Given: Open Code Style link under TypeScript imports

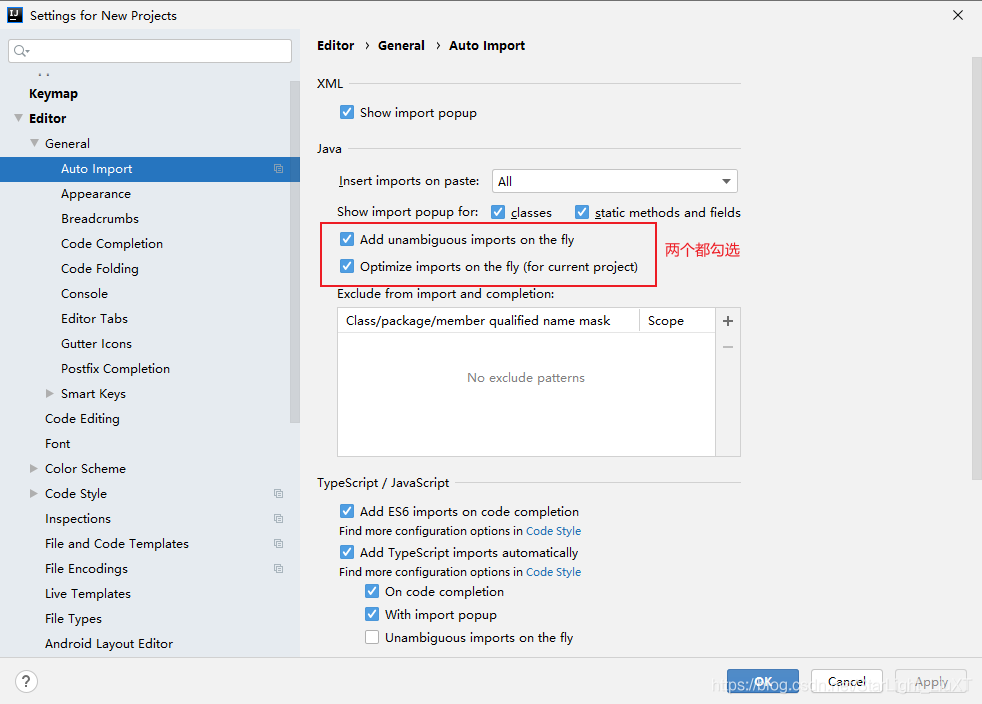Looking at the screenshot, I should [554, 572].
